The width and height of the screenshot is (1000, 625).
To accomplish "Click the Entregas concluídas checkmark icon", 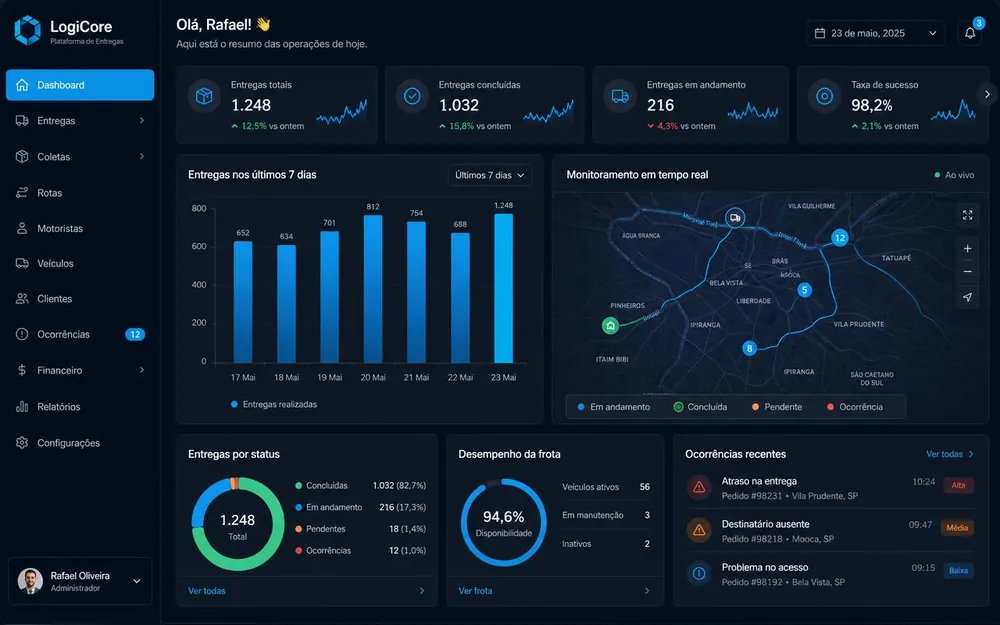I will click(412, 96).
